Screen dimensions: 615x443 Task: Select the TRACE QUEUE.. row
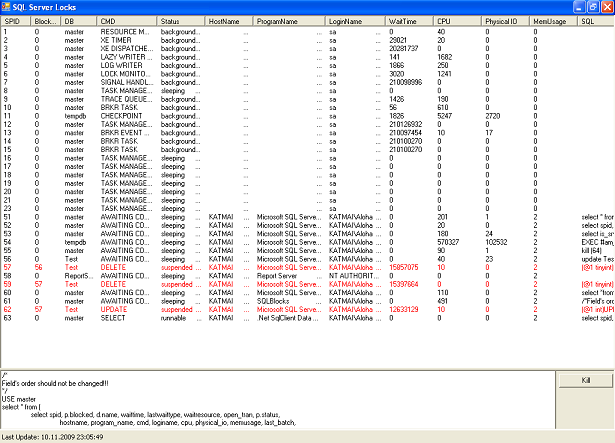(307, 99)
